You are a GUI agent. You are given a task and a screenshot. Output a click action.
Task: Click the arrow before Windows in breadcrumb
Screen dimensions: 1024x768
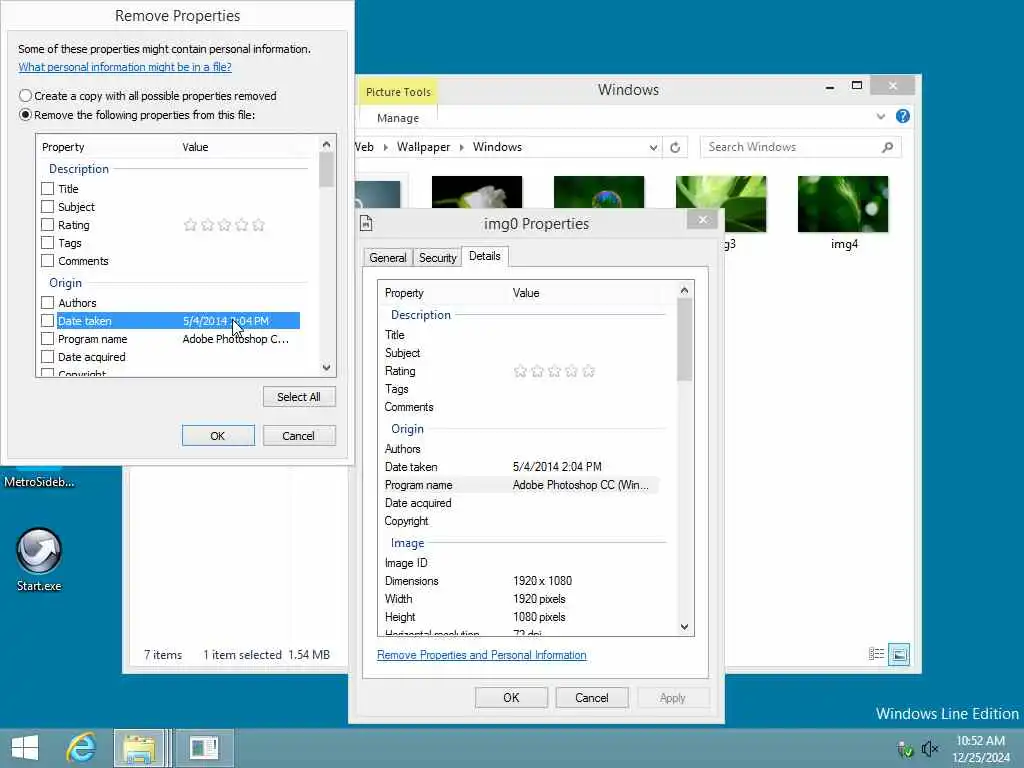461,148
